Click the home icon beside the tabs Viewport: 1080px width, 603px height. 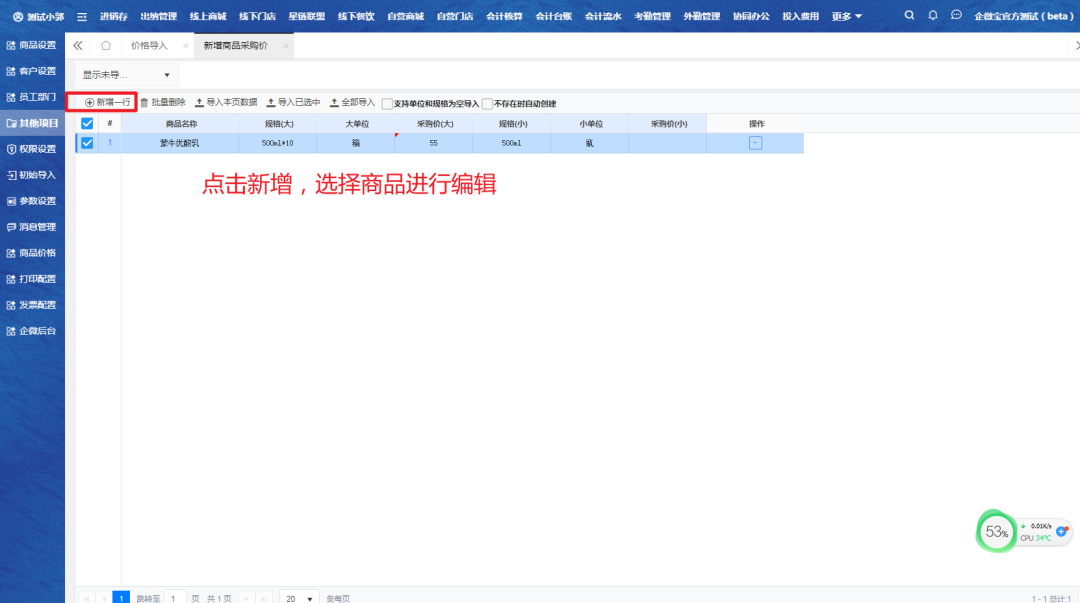point(106,46)
